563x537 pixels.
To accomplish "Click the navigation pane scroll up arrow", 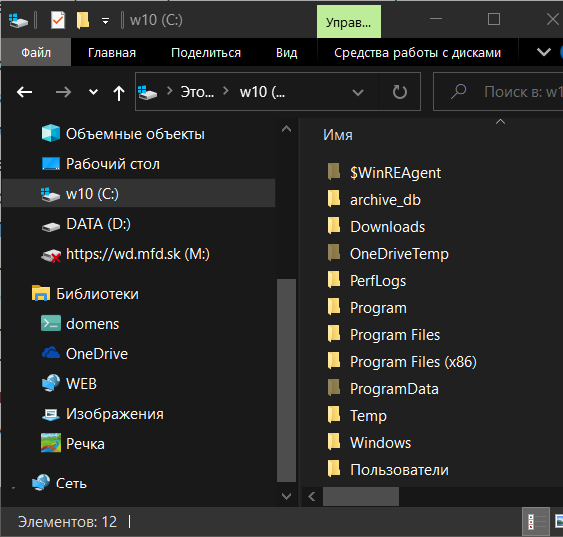I will point(287,129).
